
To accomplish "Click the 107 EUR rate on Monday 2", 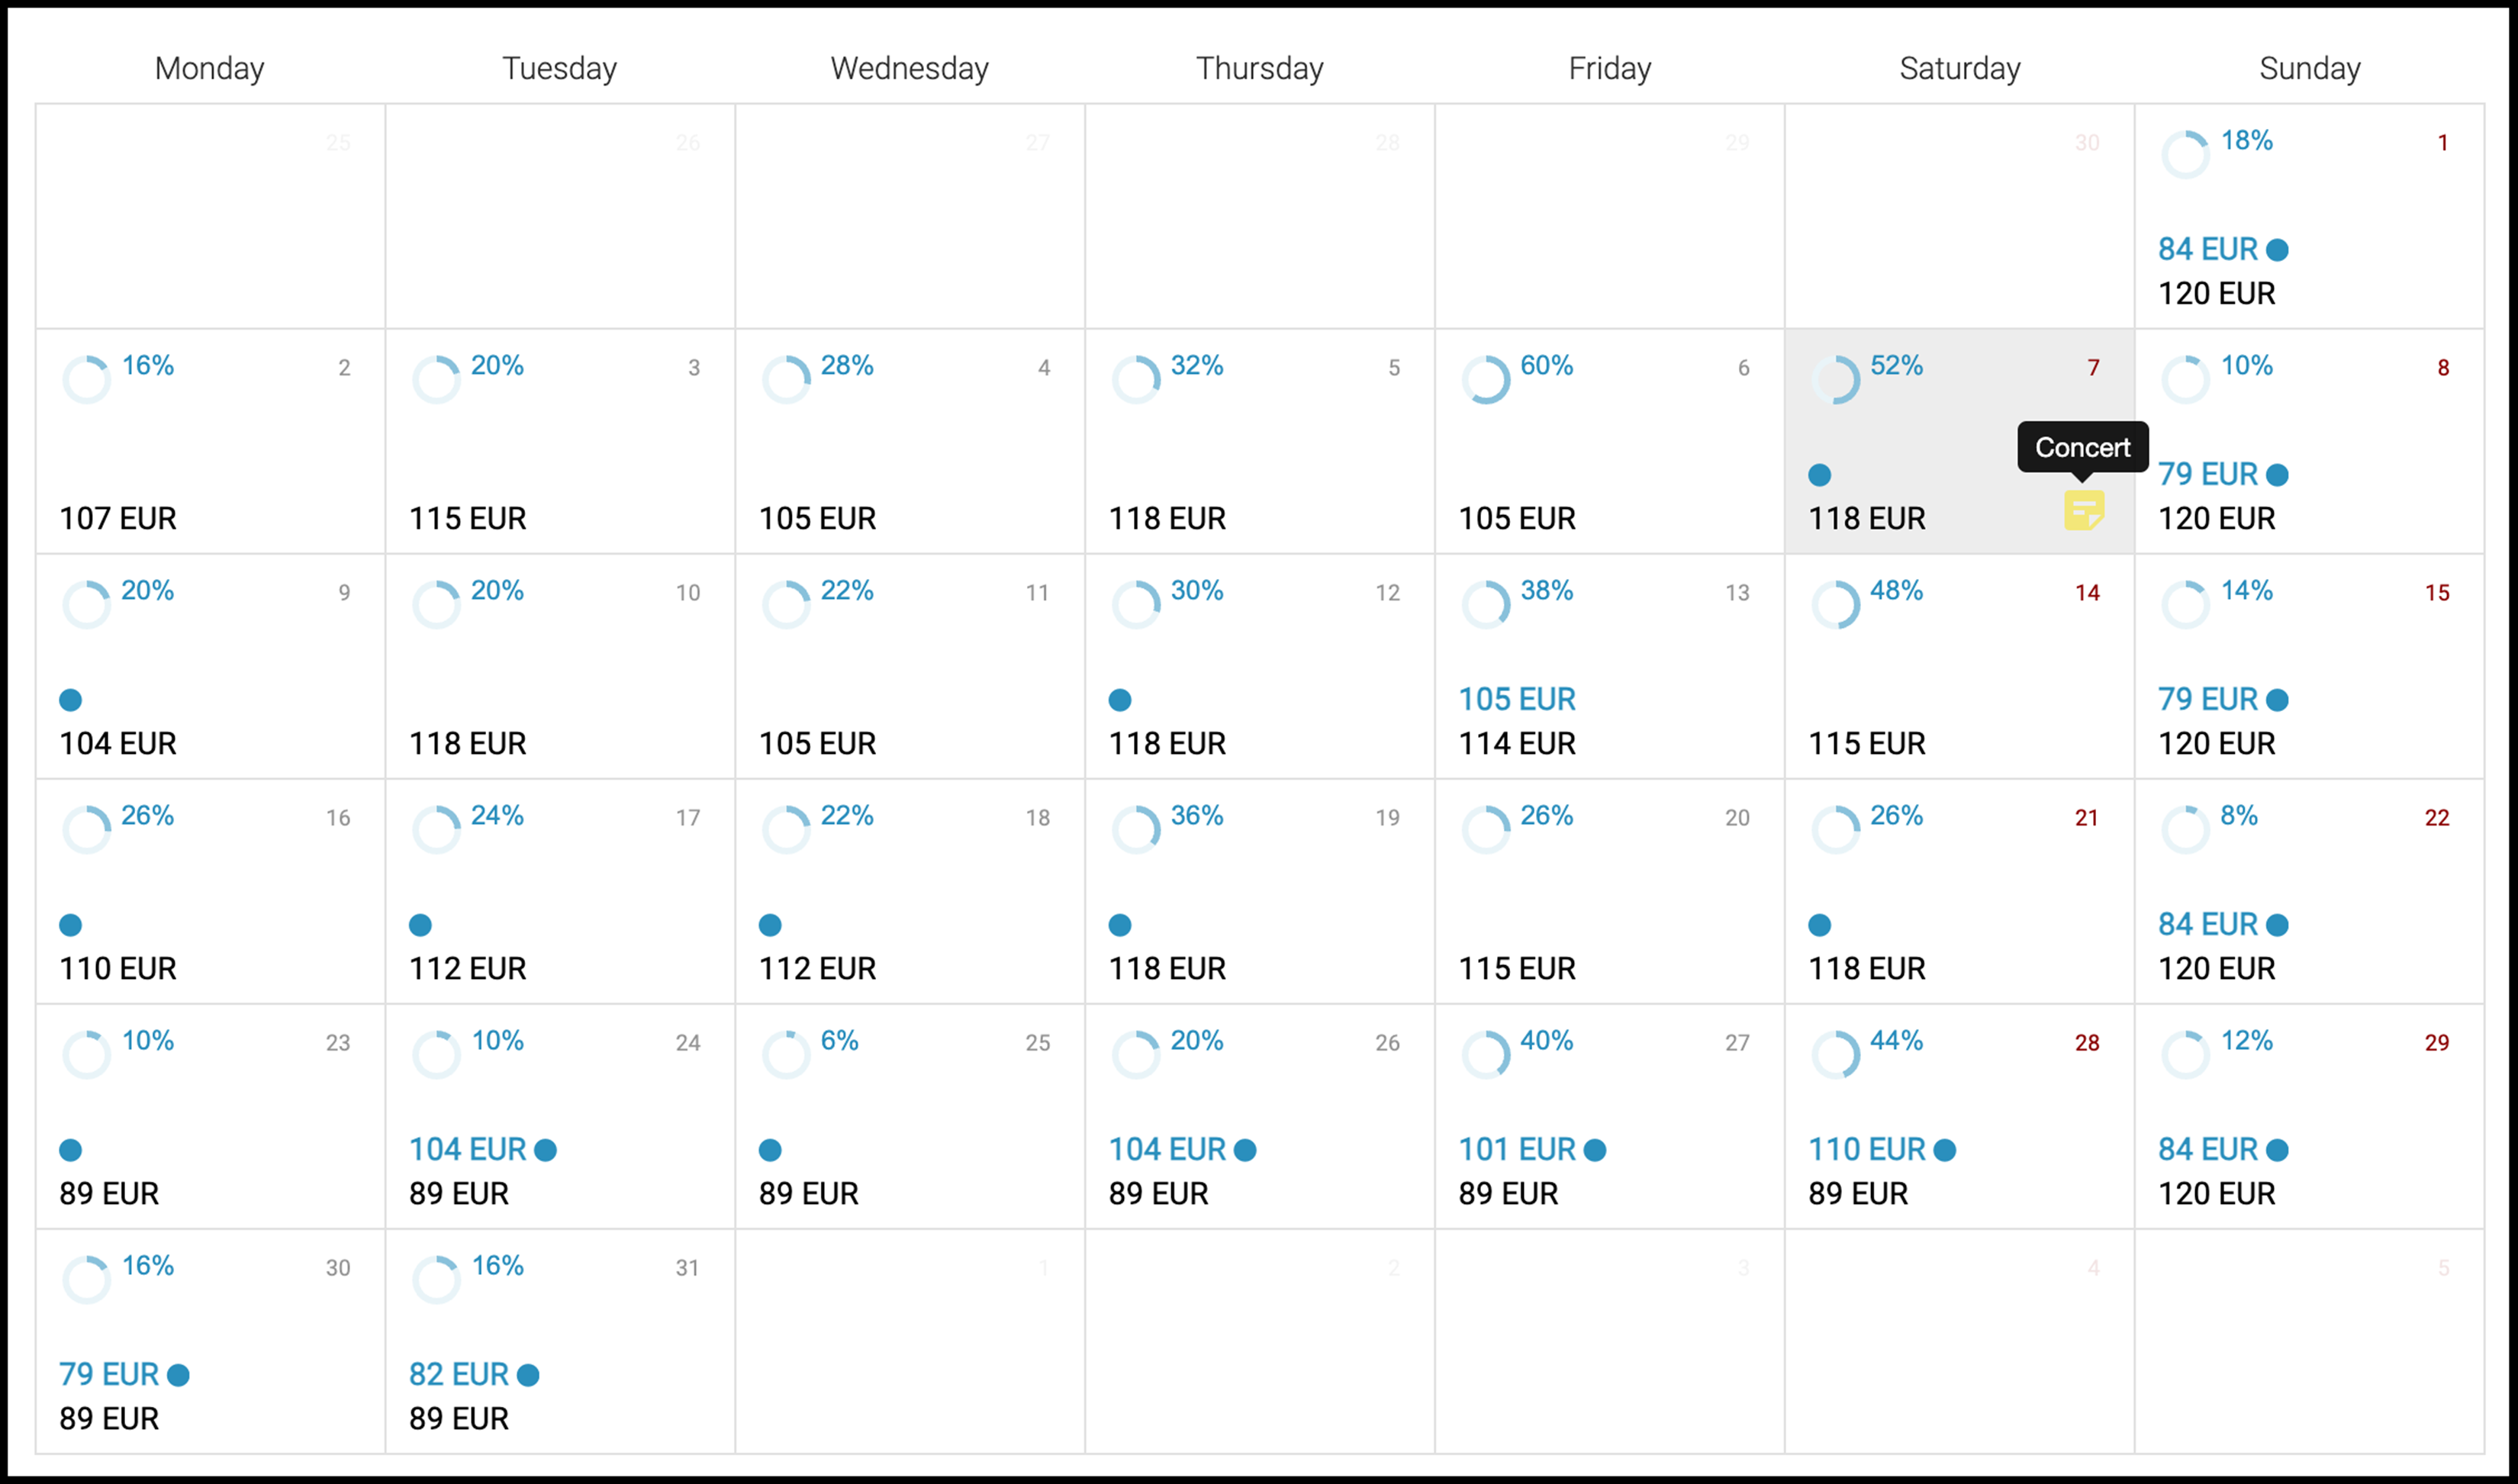I will pos(118,518).
